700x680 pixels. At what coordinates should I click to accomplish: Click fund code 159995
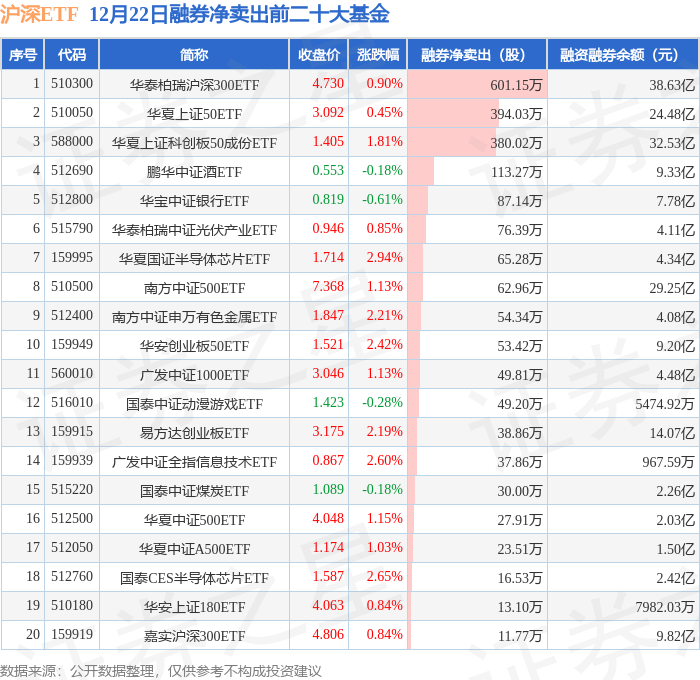[72, 258]
